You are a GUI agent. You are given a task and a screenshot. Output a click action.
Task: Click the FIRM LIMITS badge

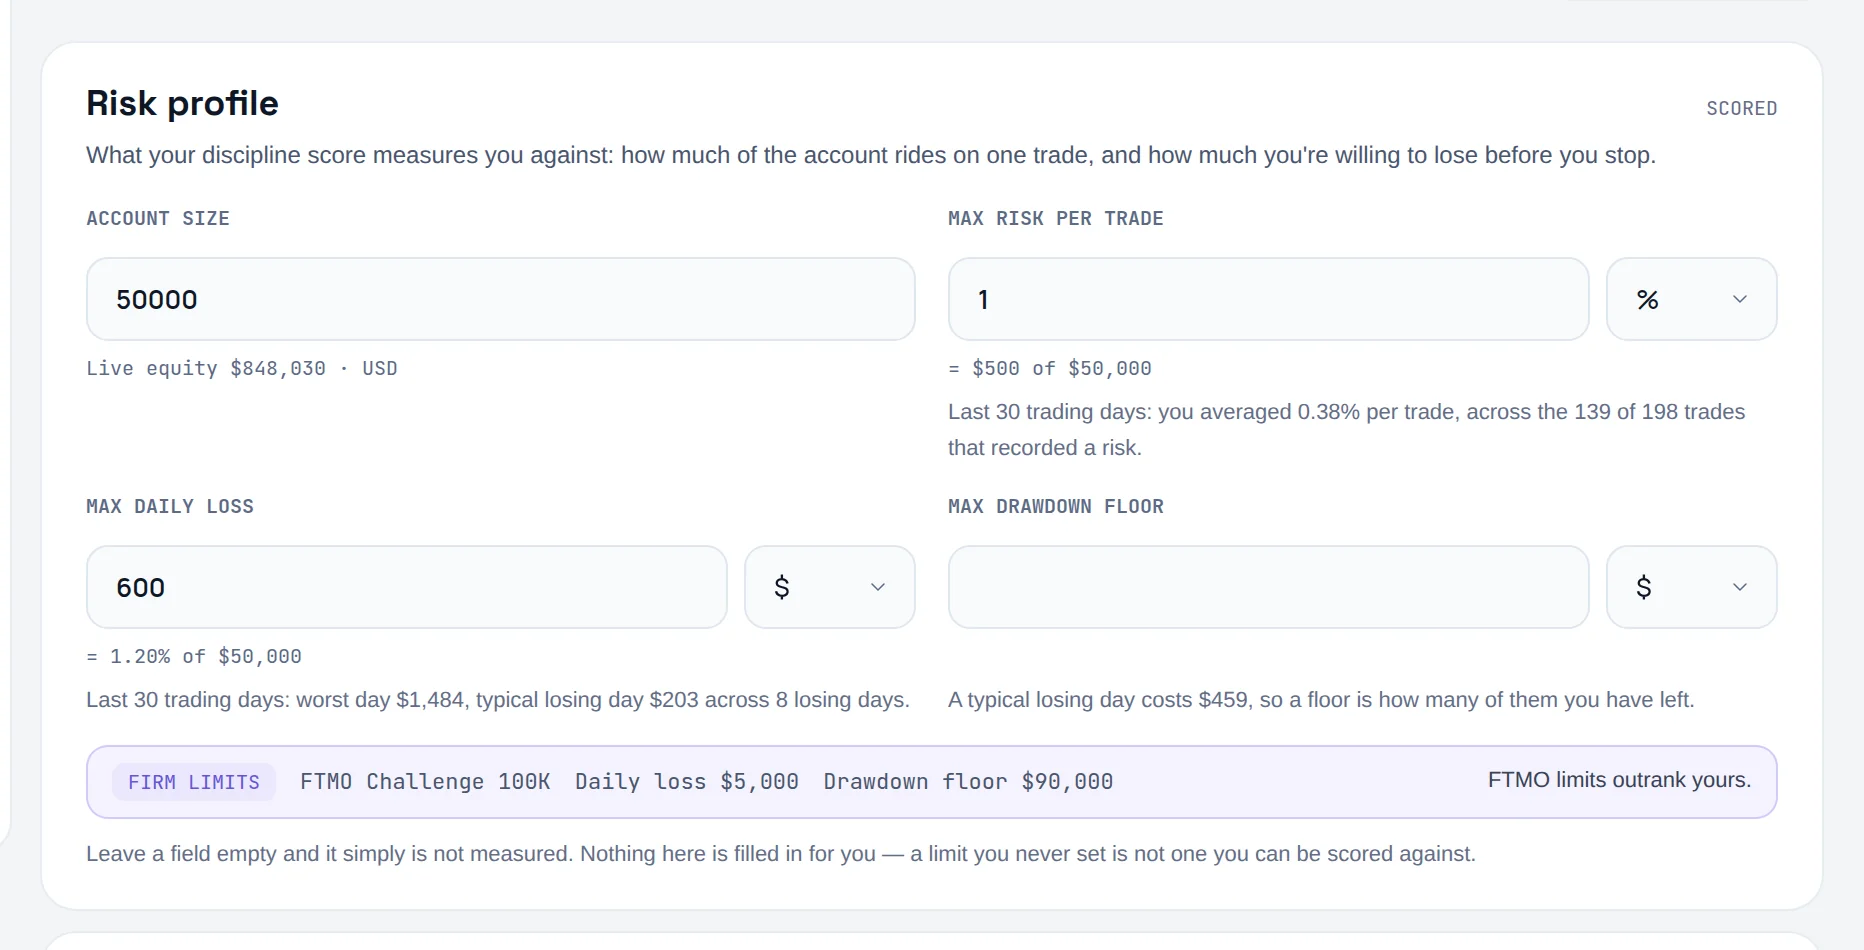(194, 782)
